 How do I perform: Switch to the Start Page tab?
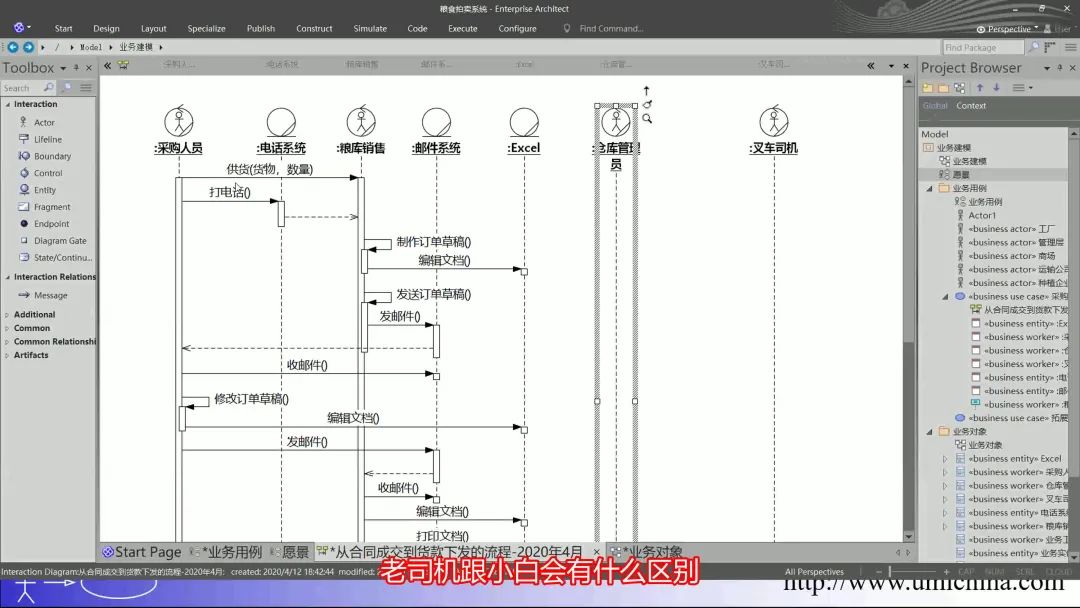142,552
